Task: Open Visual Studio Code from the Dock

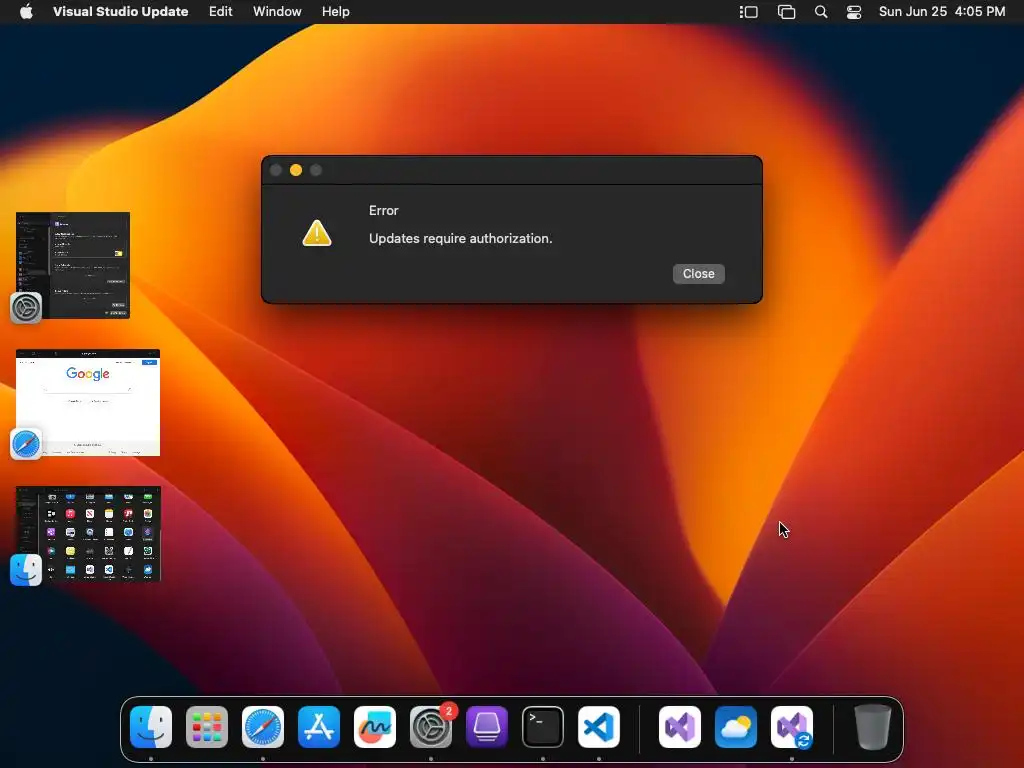Action: [599, 727]
